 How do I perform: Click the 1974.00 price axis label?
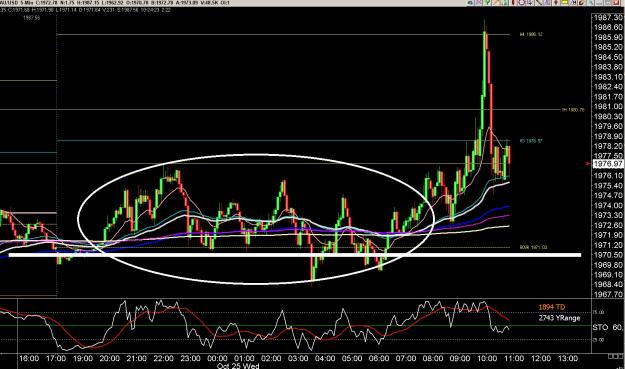click(x=608, y=206)
